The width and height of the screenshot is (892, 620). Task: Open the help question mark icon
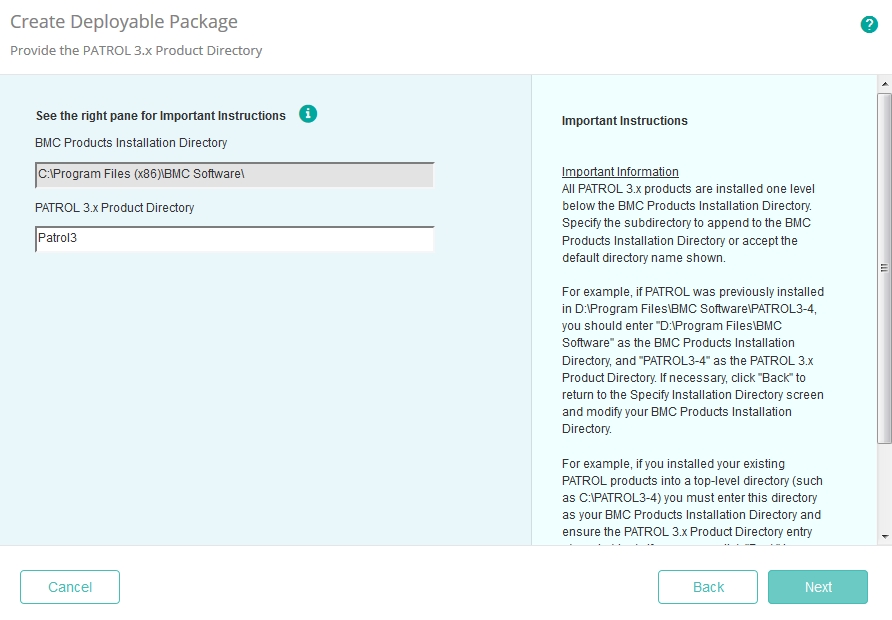(869, 24)
